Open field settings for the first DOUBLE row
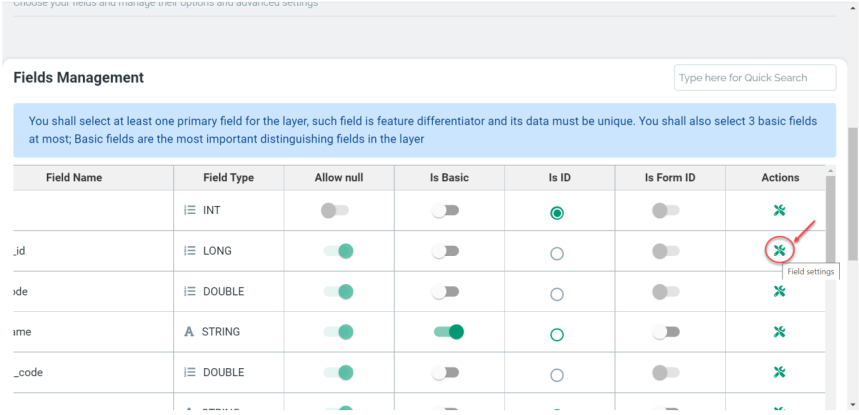The width and height of the screenshot is (859, 415). click(x=780, y=292)
